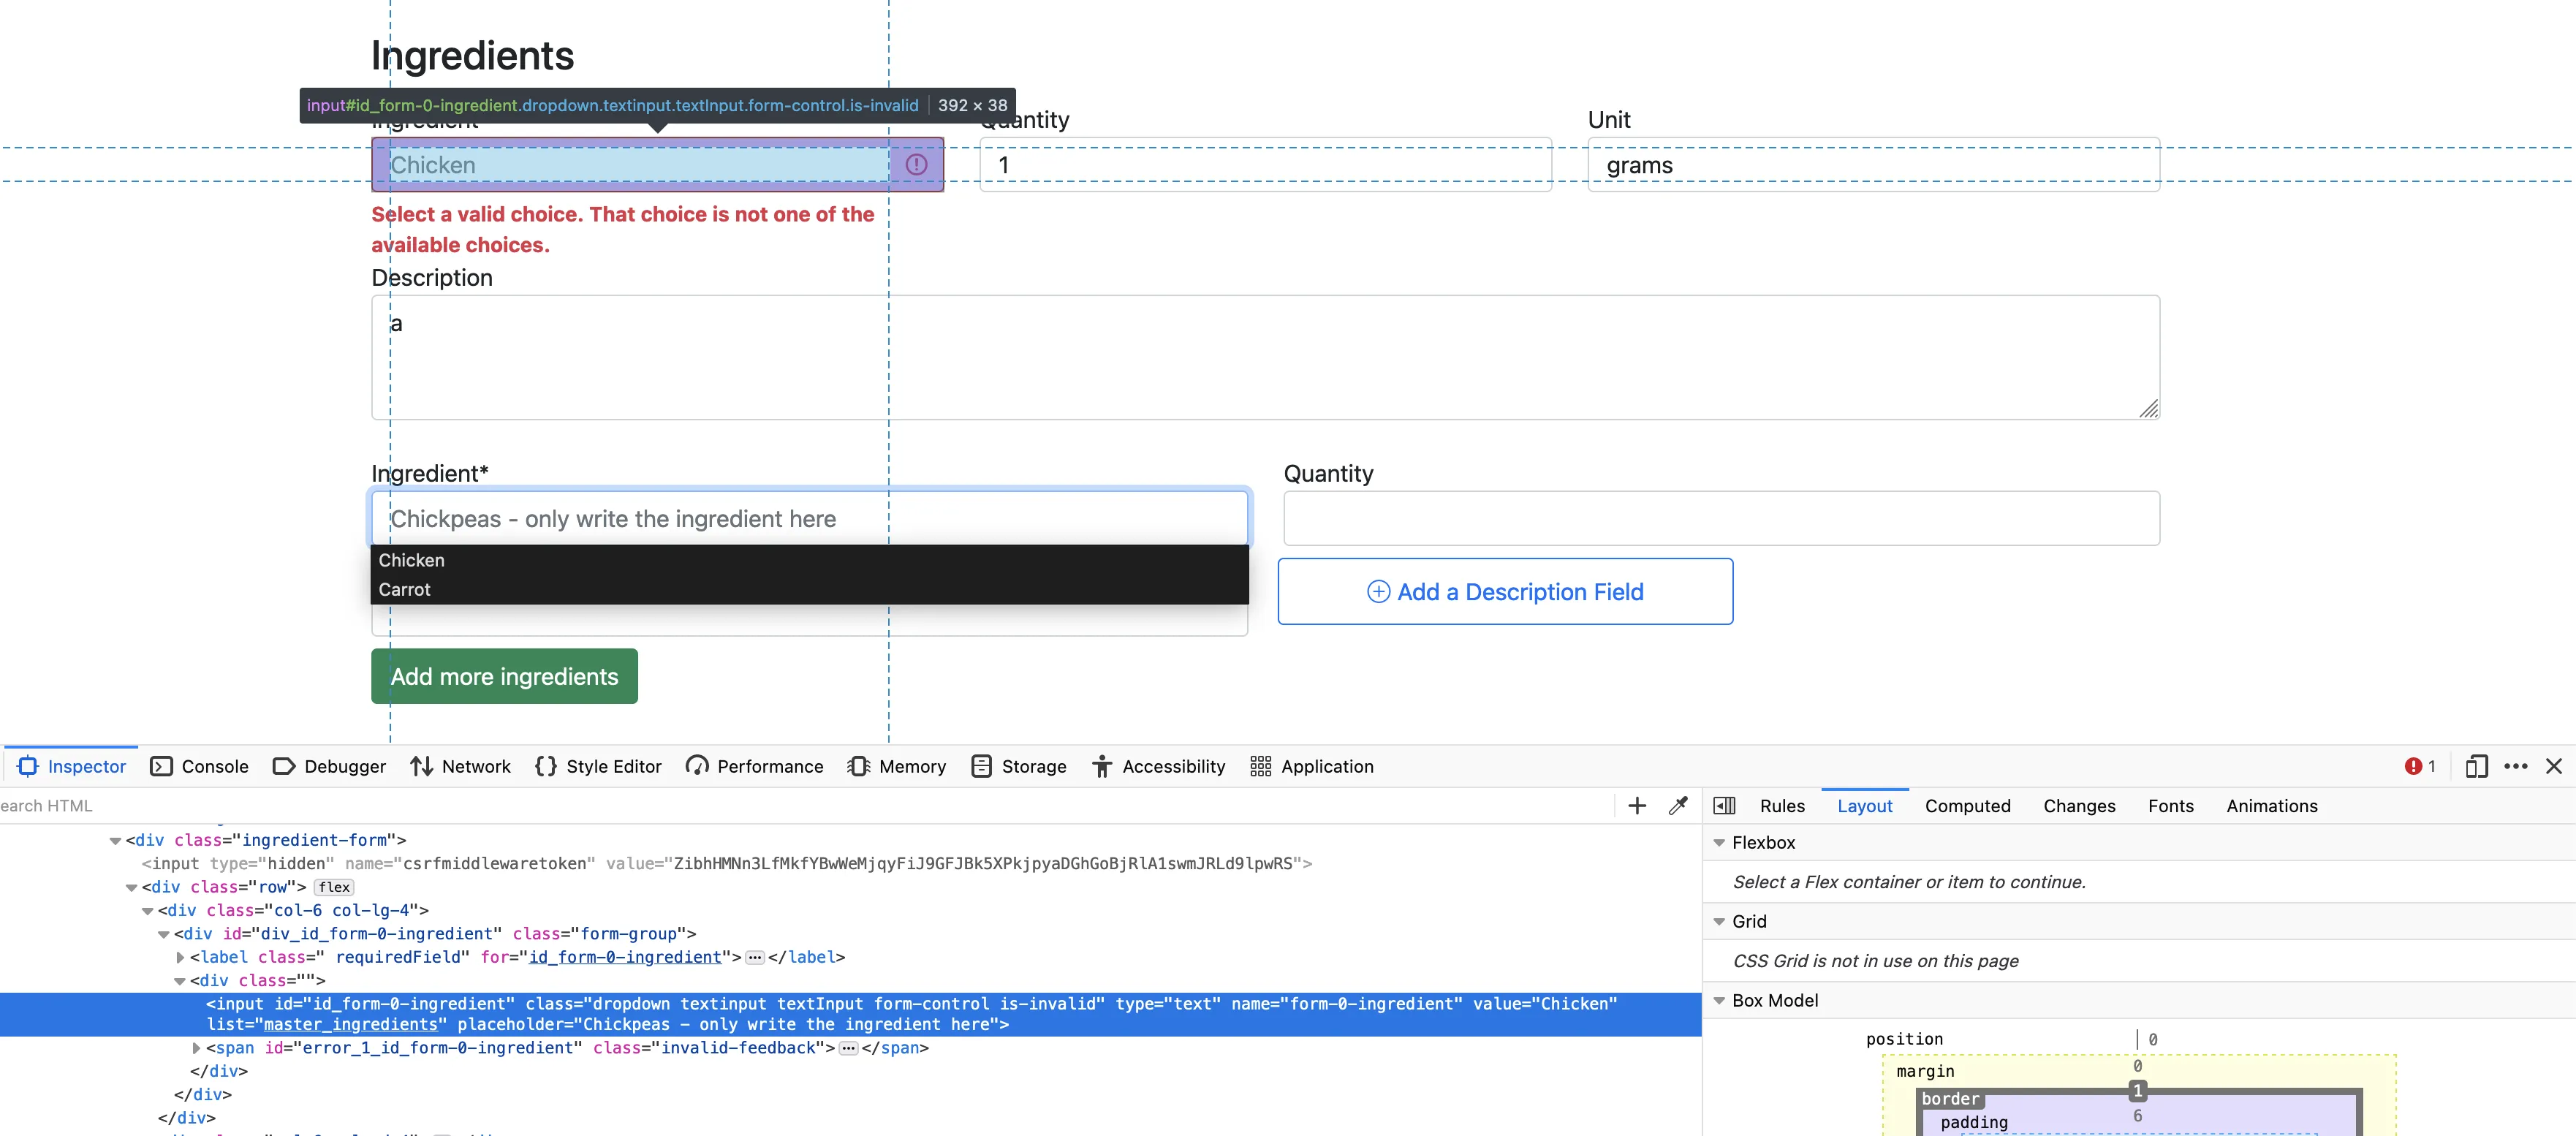Open the devtools three-dot options menu
The width and height of the screenshot is (2576, 1136).
pyautogui.click(x=2516, y=766)
